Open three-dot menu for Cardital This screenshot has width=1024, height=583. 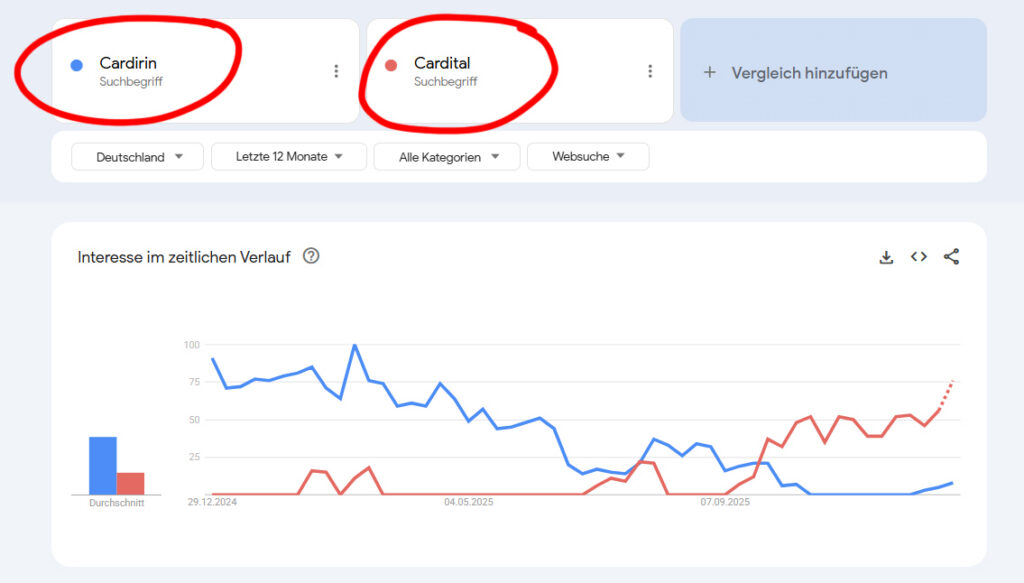point(650,71)
